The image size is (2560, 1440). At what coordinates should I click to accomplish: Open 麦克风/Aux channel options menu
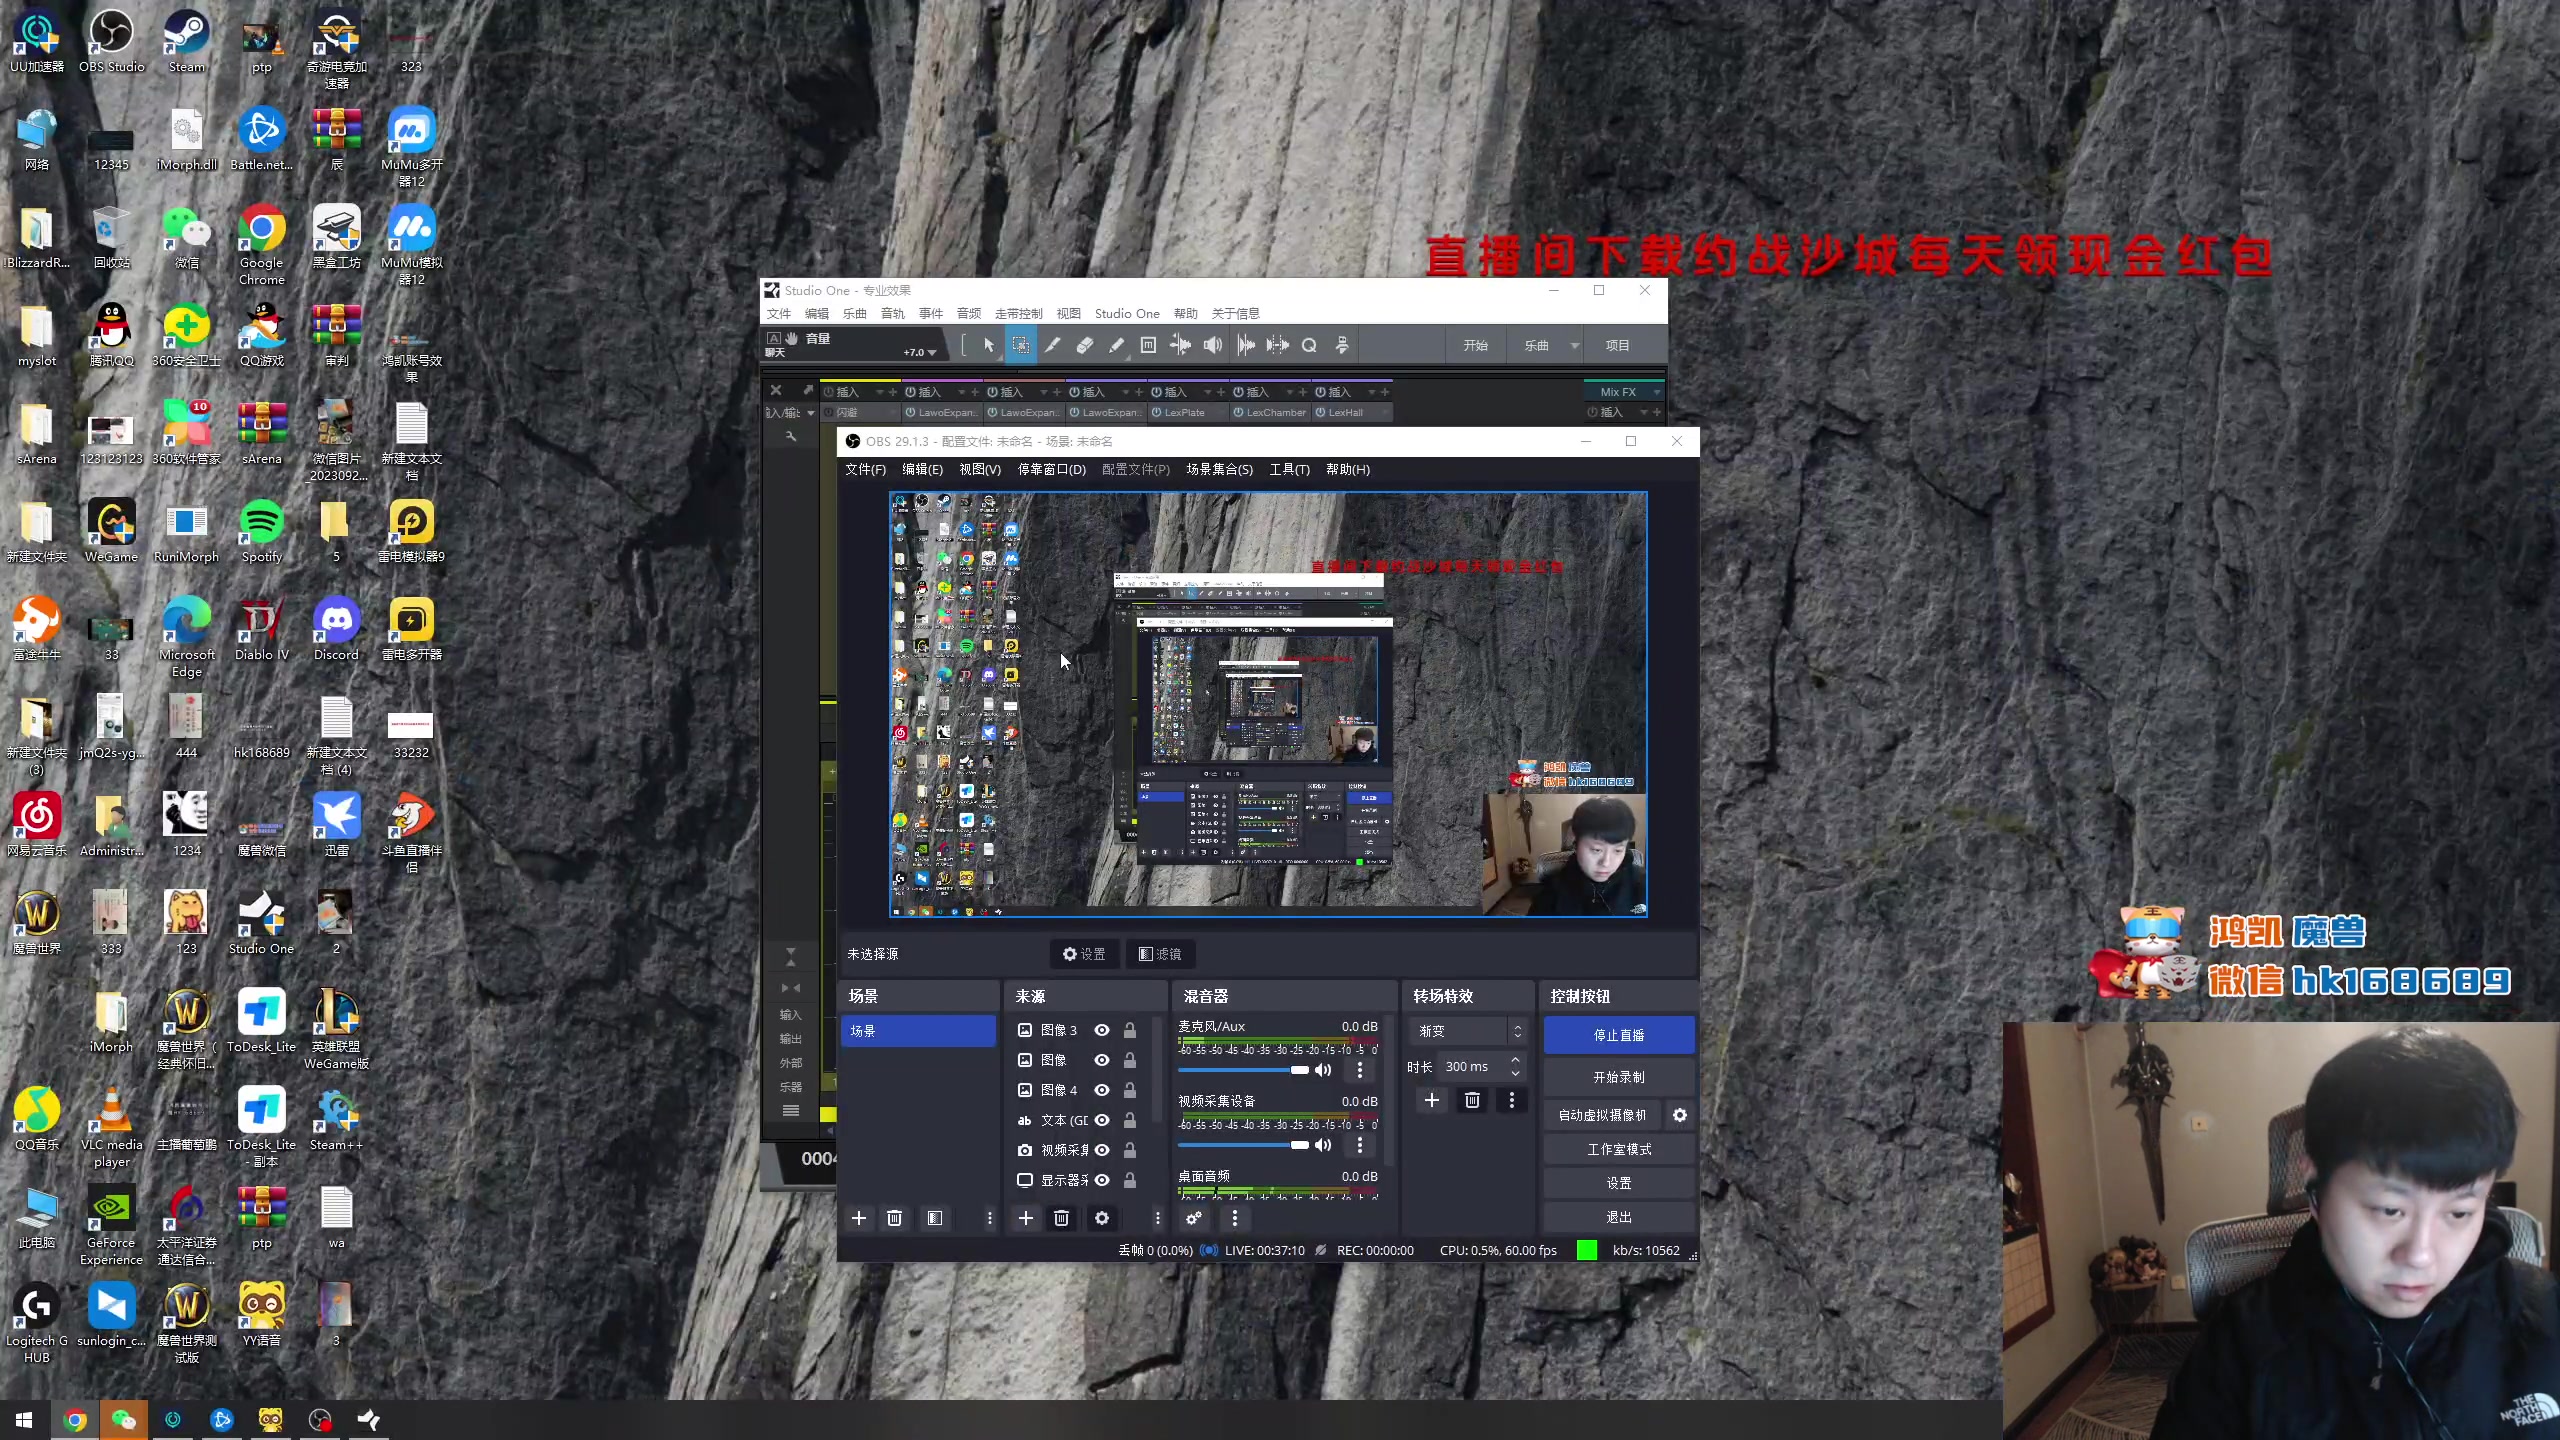click(x=1359, y=1070)
